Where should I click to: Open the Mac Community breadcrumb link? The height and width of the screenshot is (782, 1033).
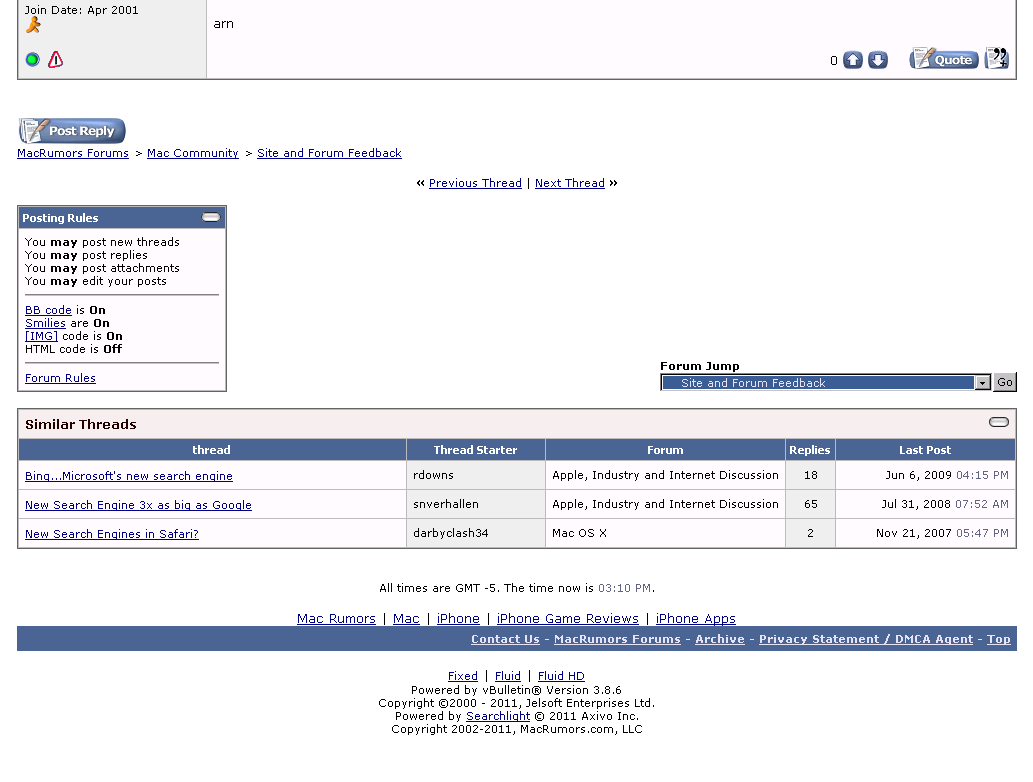point(192,153)
